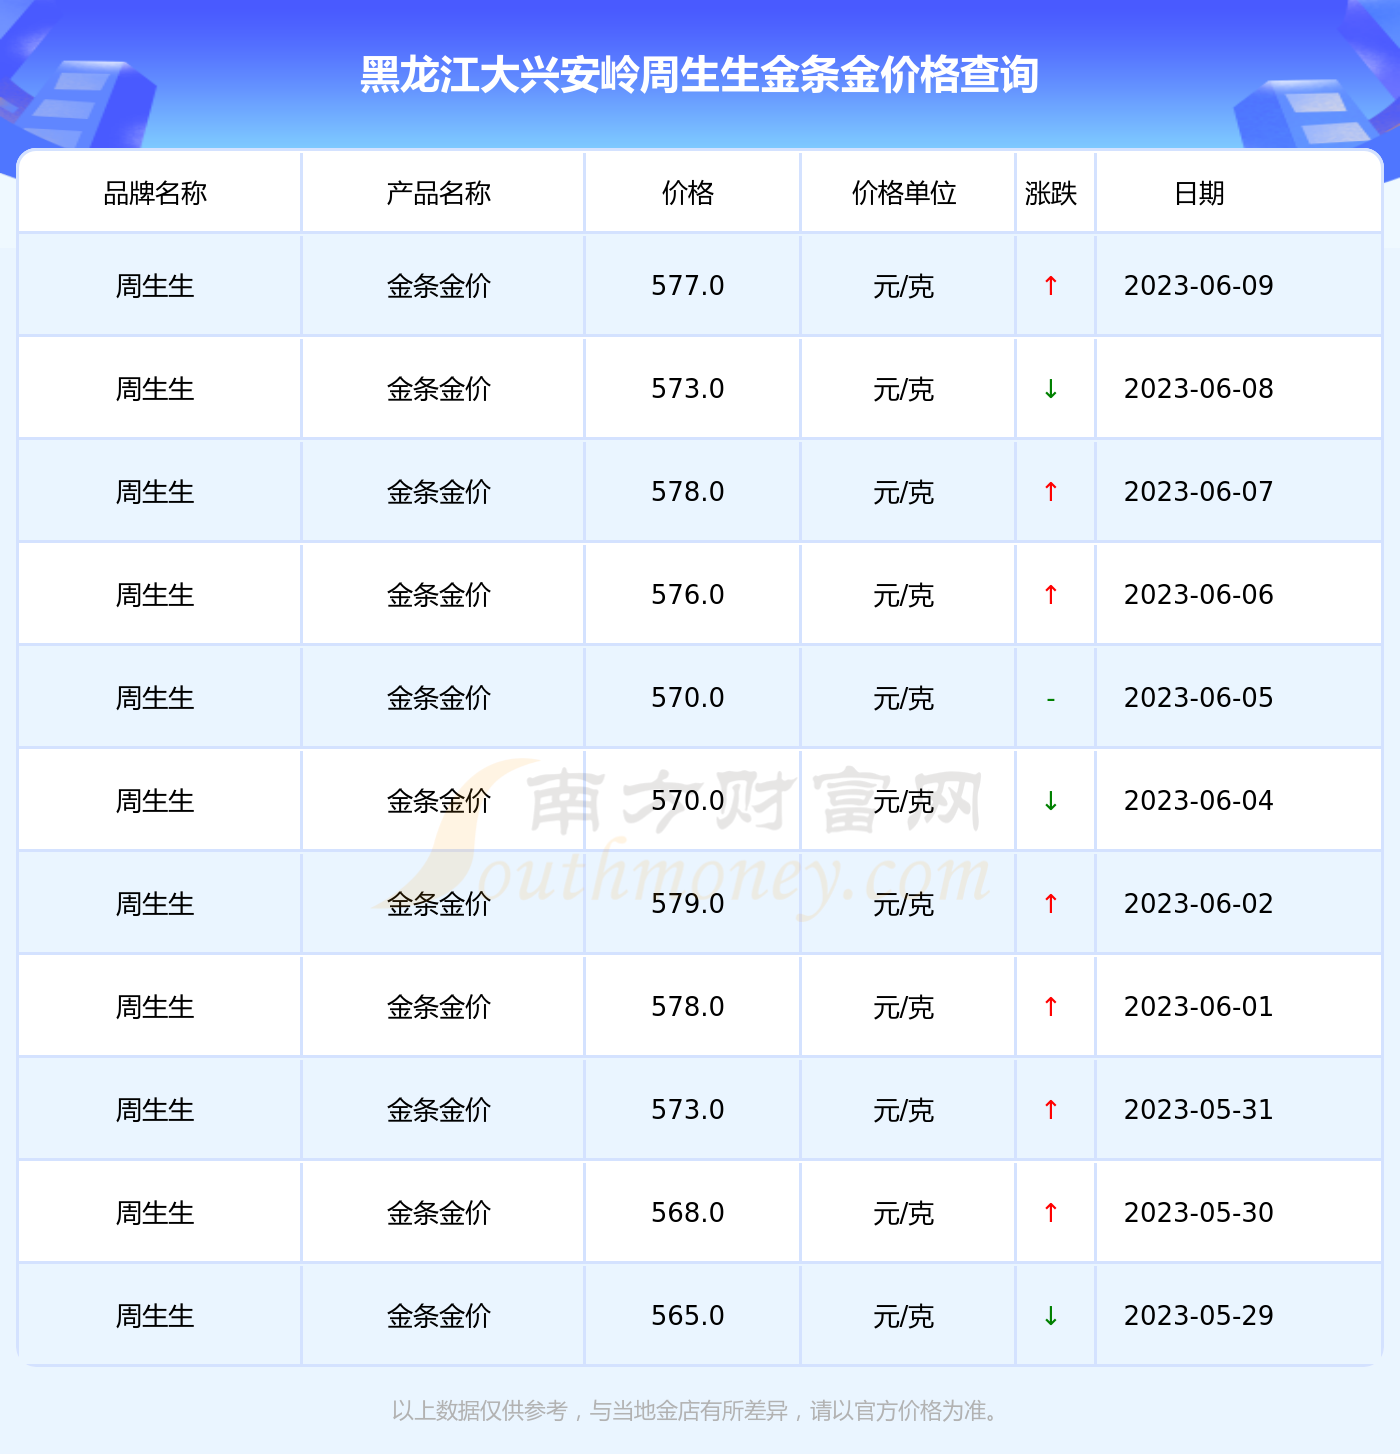Click the red up arrow for 2023-06-06
Screen dimensions: 1400x1455
1051,595
